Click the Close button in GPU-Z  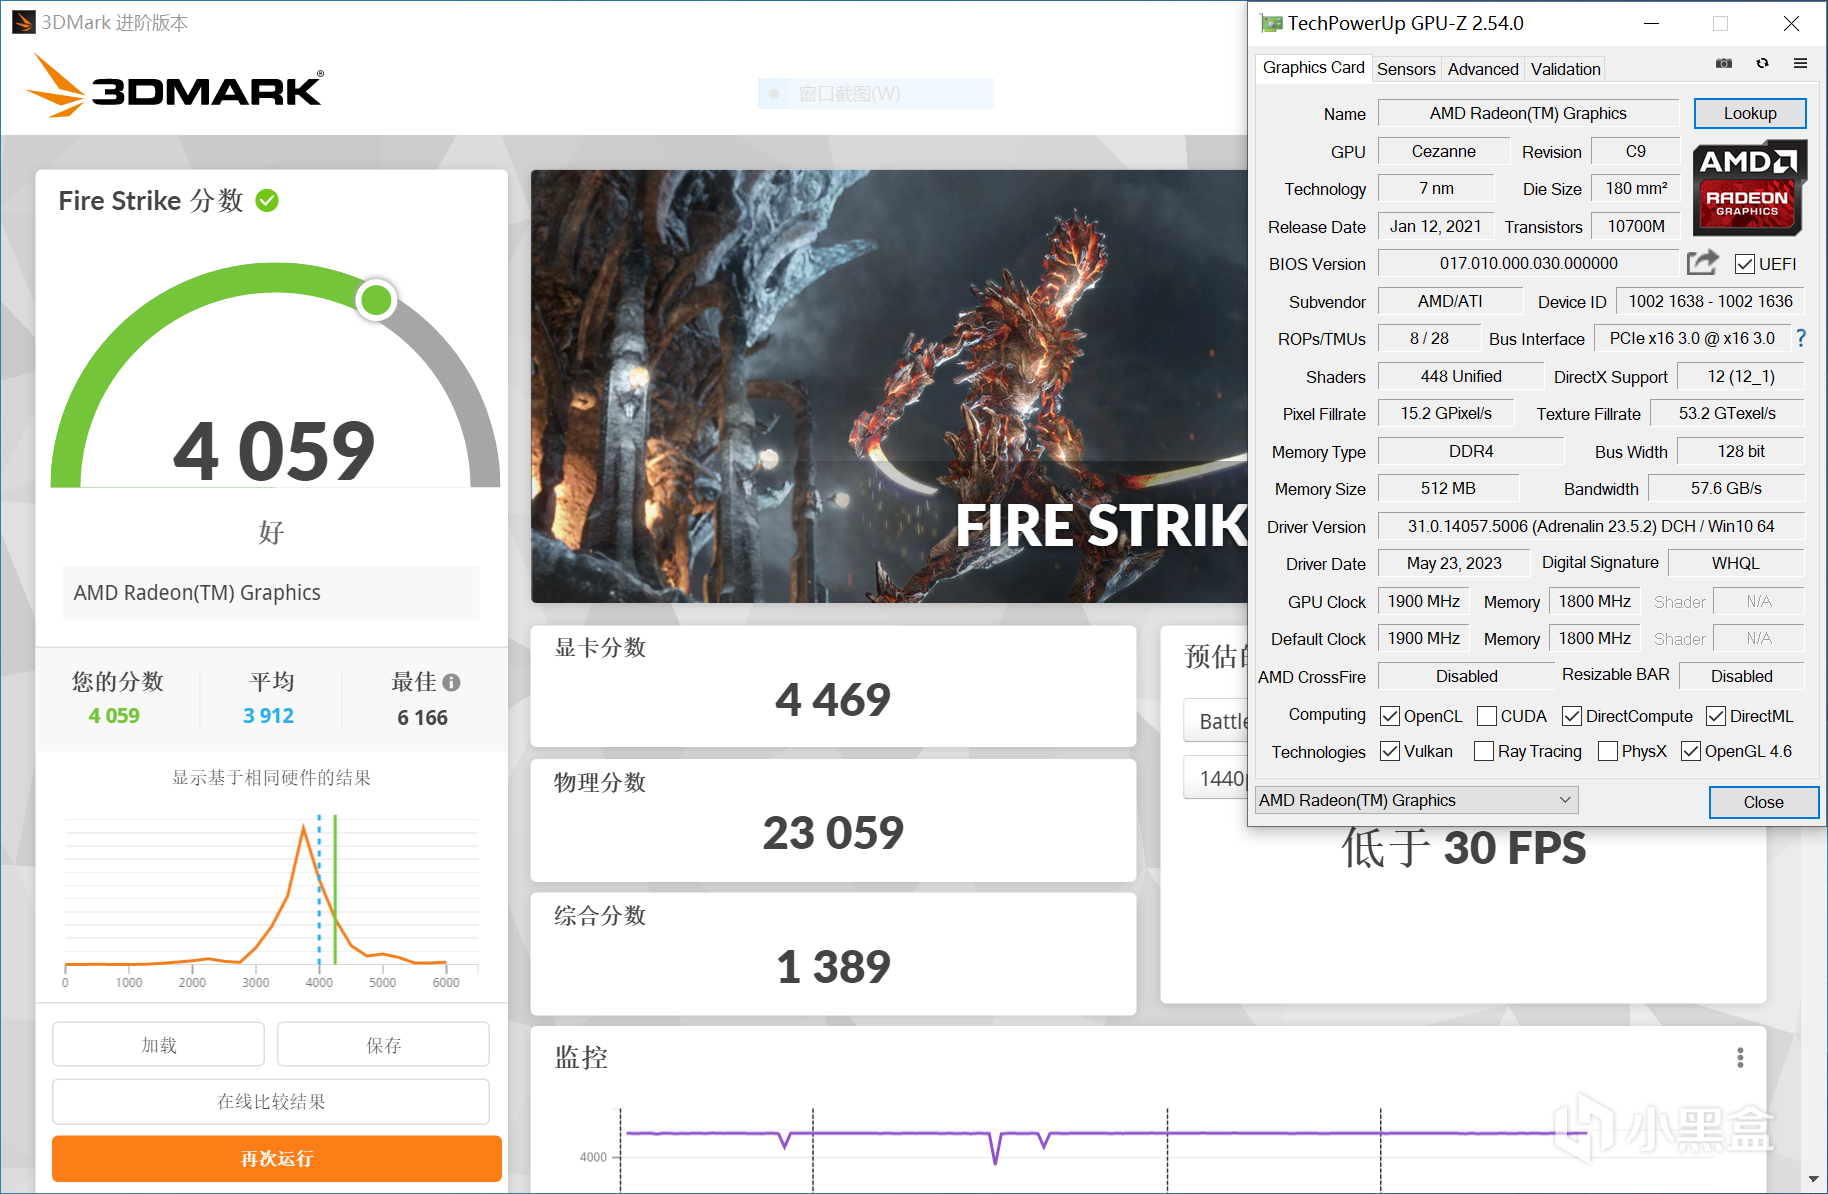(x=1763, y=802)
